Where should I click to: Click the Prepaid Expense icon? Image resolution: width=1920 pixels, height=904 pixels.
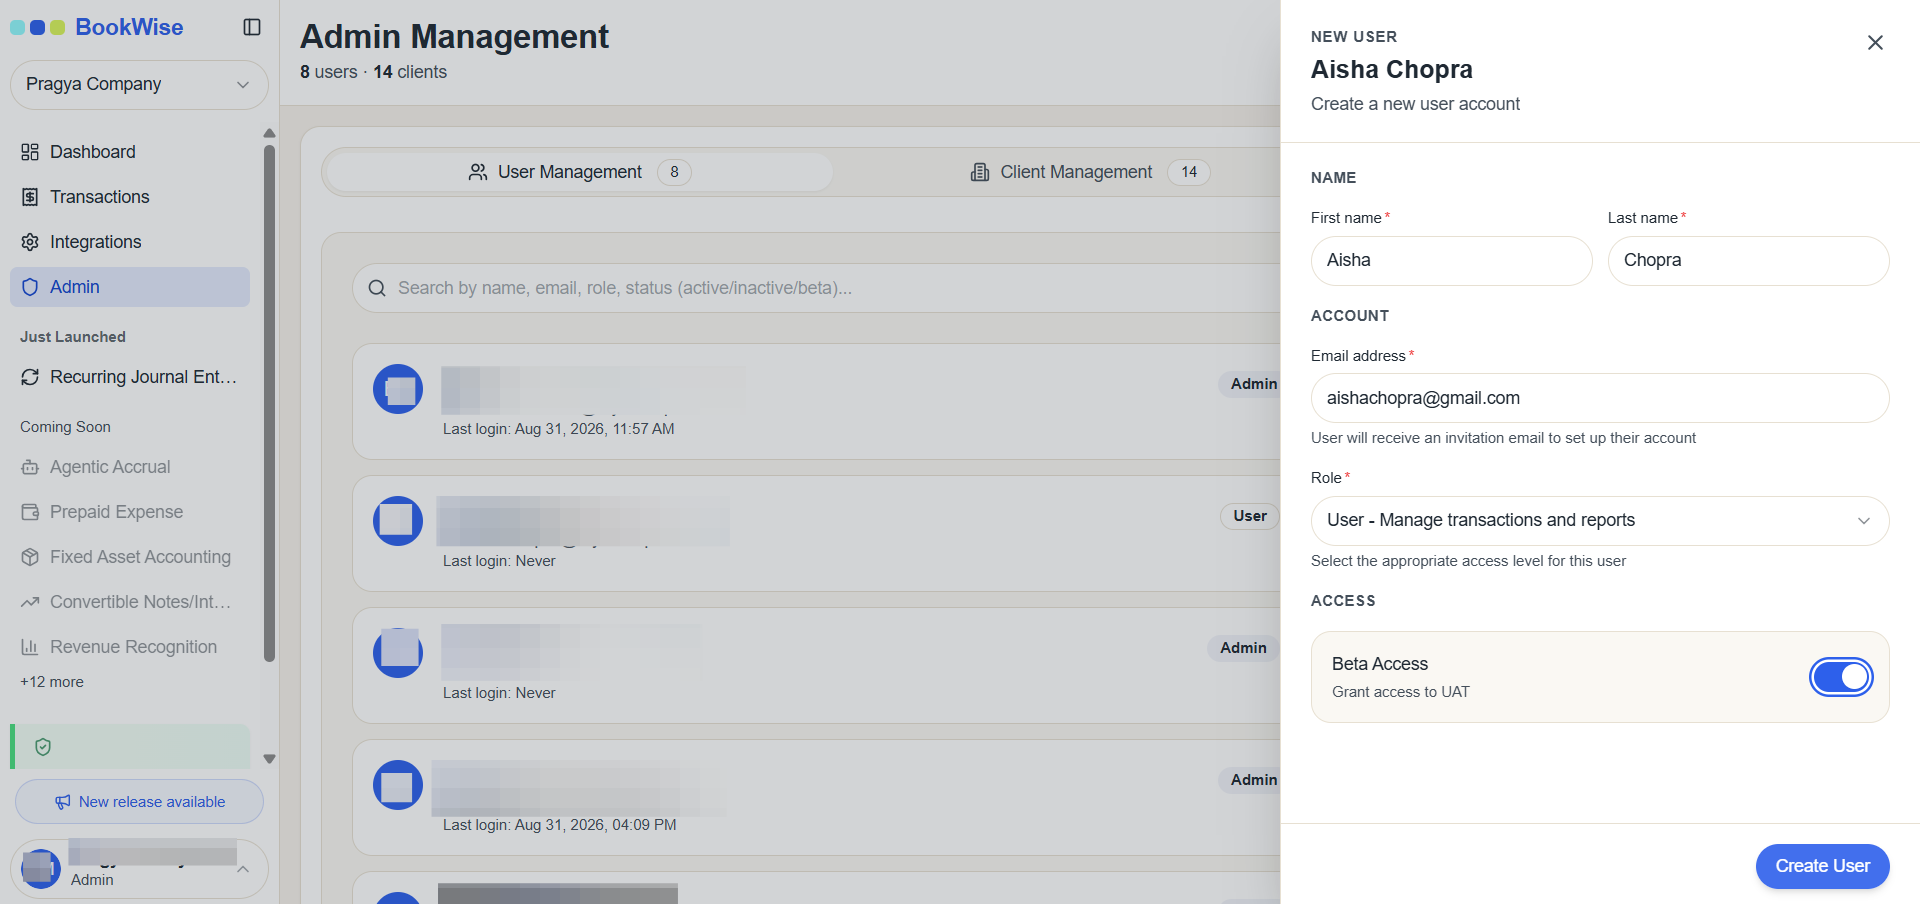(x=30, y=512)
